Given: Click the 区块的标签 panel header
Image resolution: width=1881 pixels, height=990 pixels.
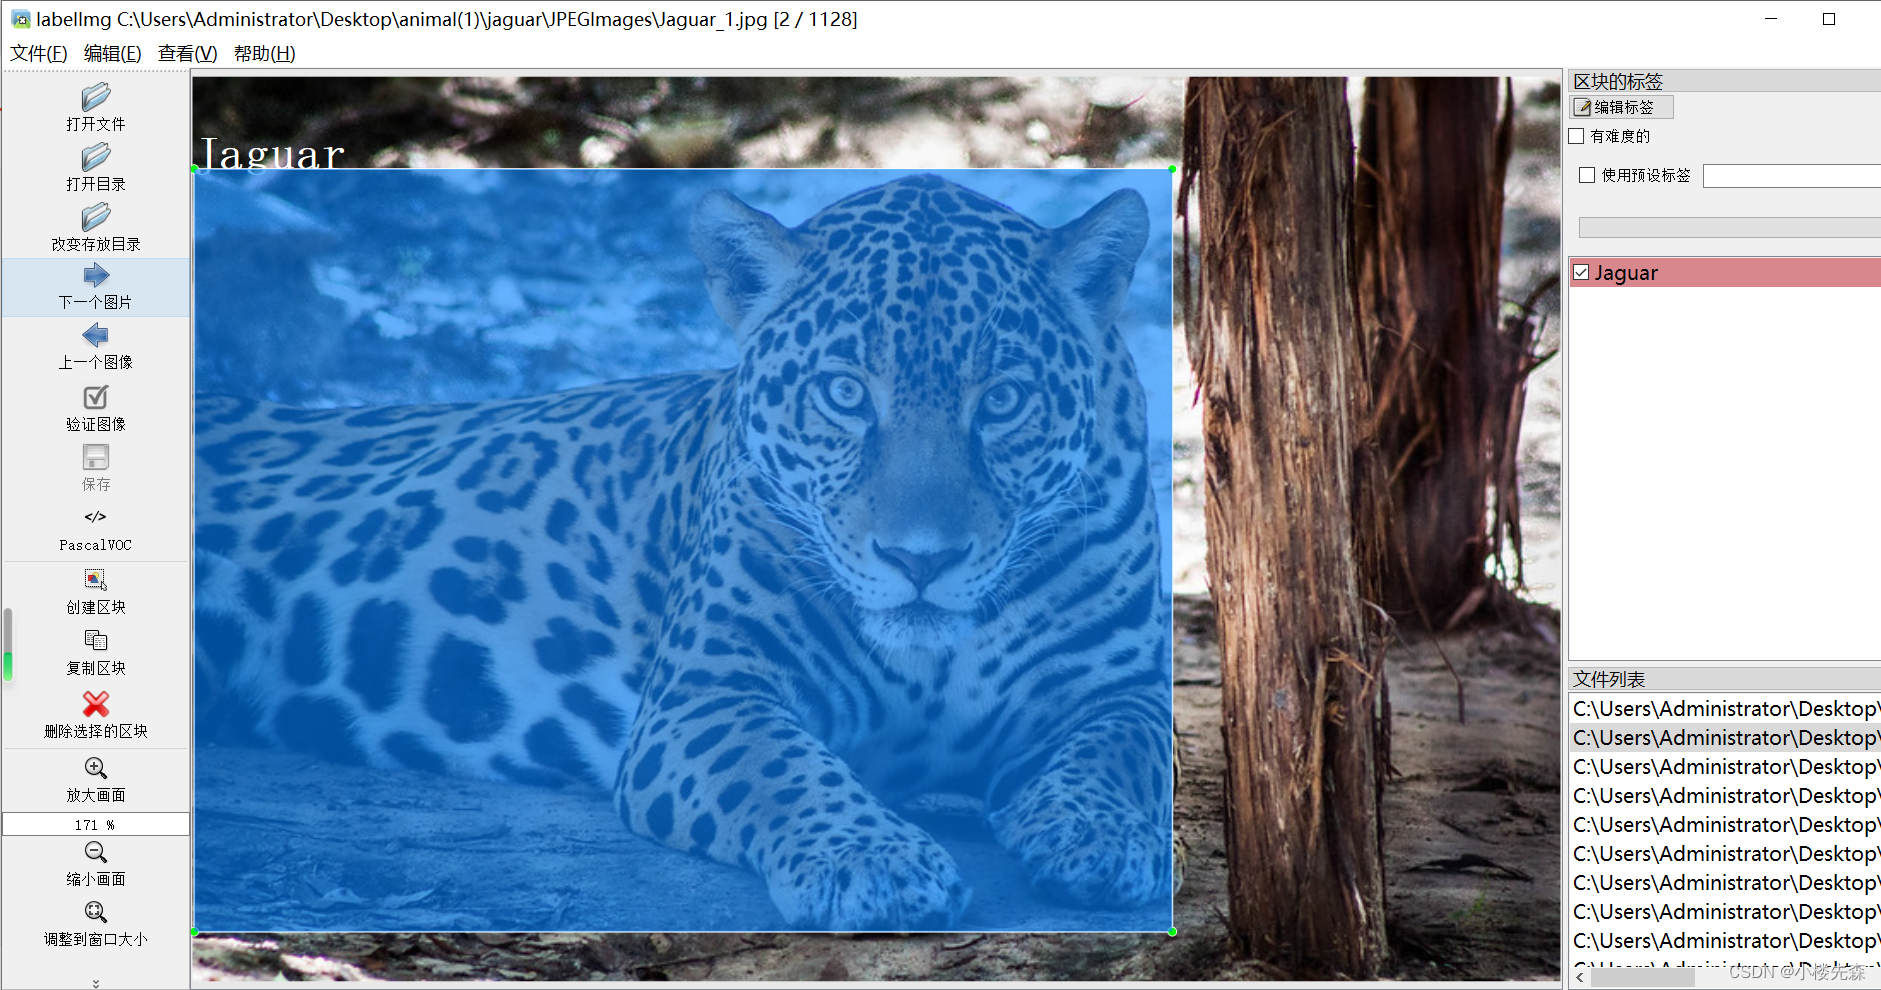Looking at the screenshot, I should pos(1725,81).
